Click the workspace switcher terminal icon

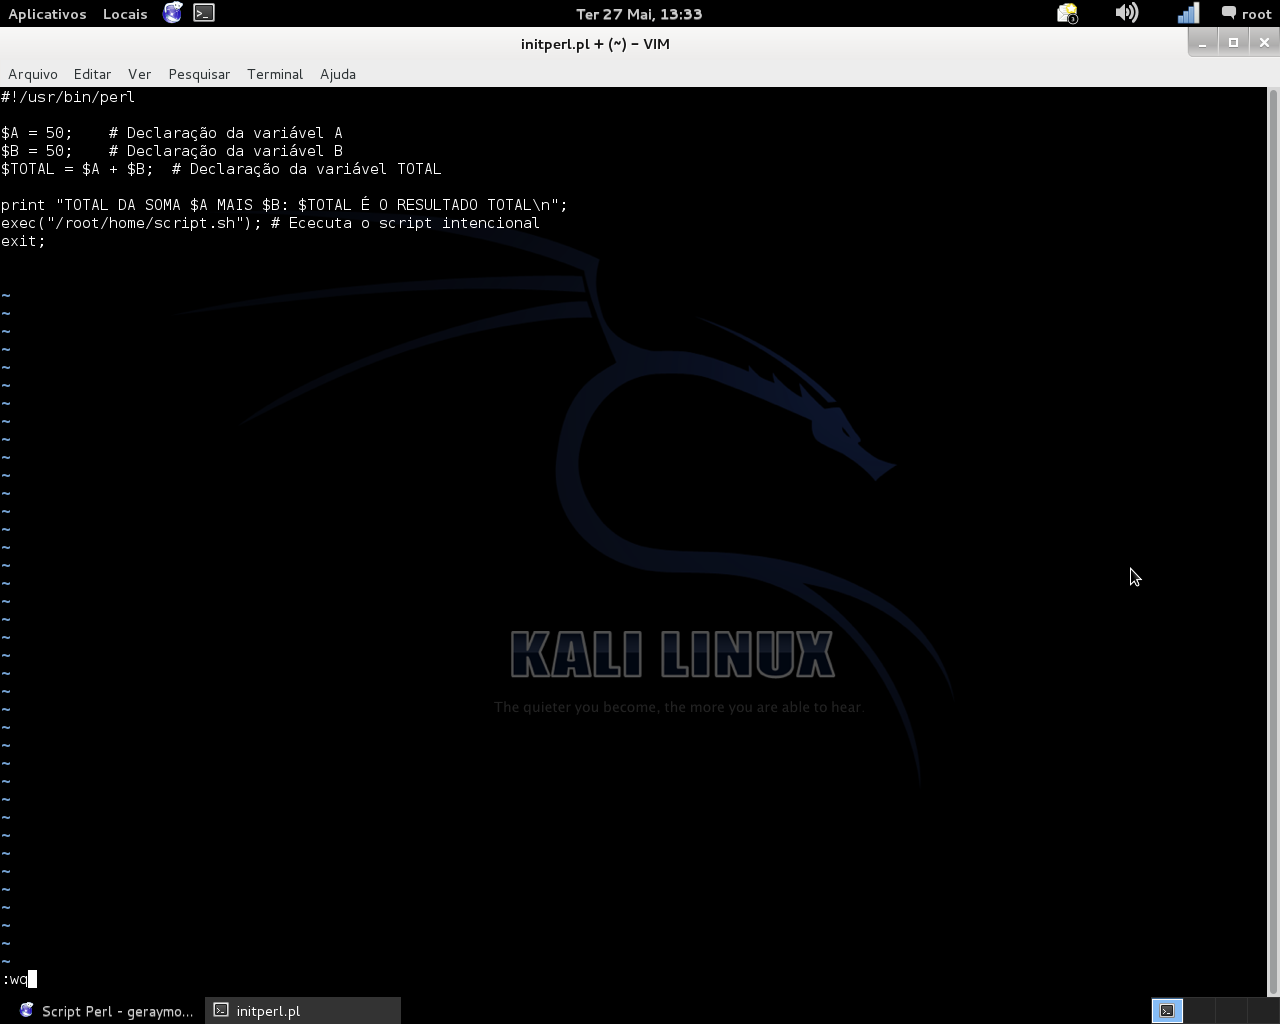1167,1011
